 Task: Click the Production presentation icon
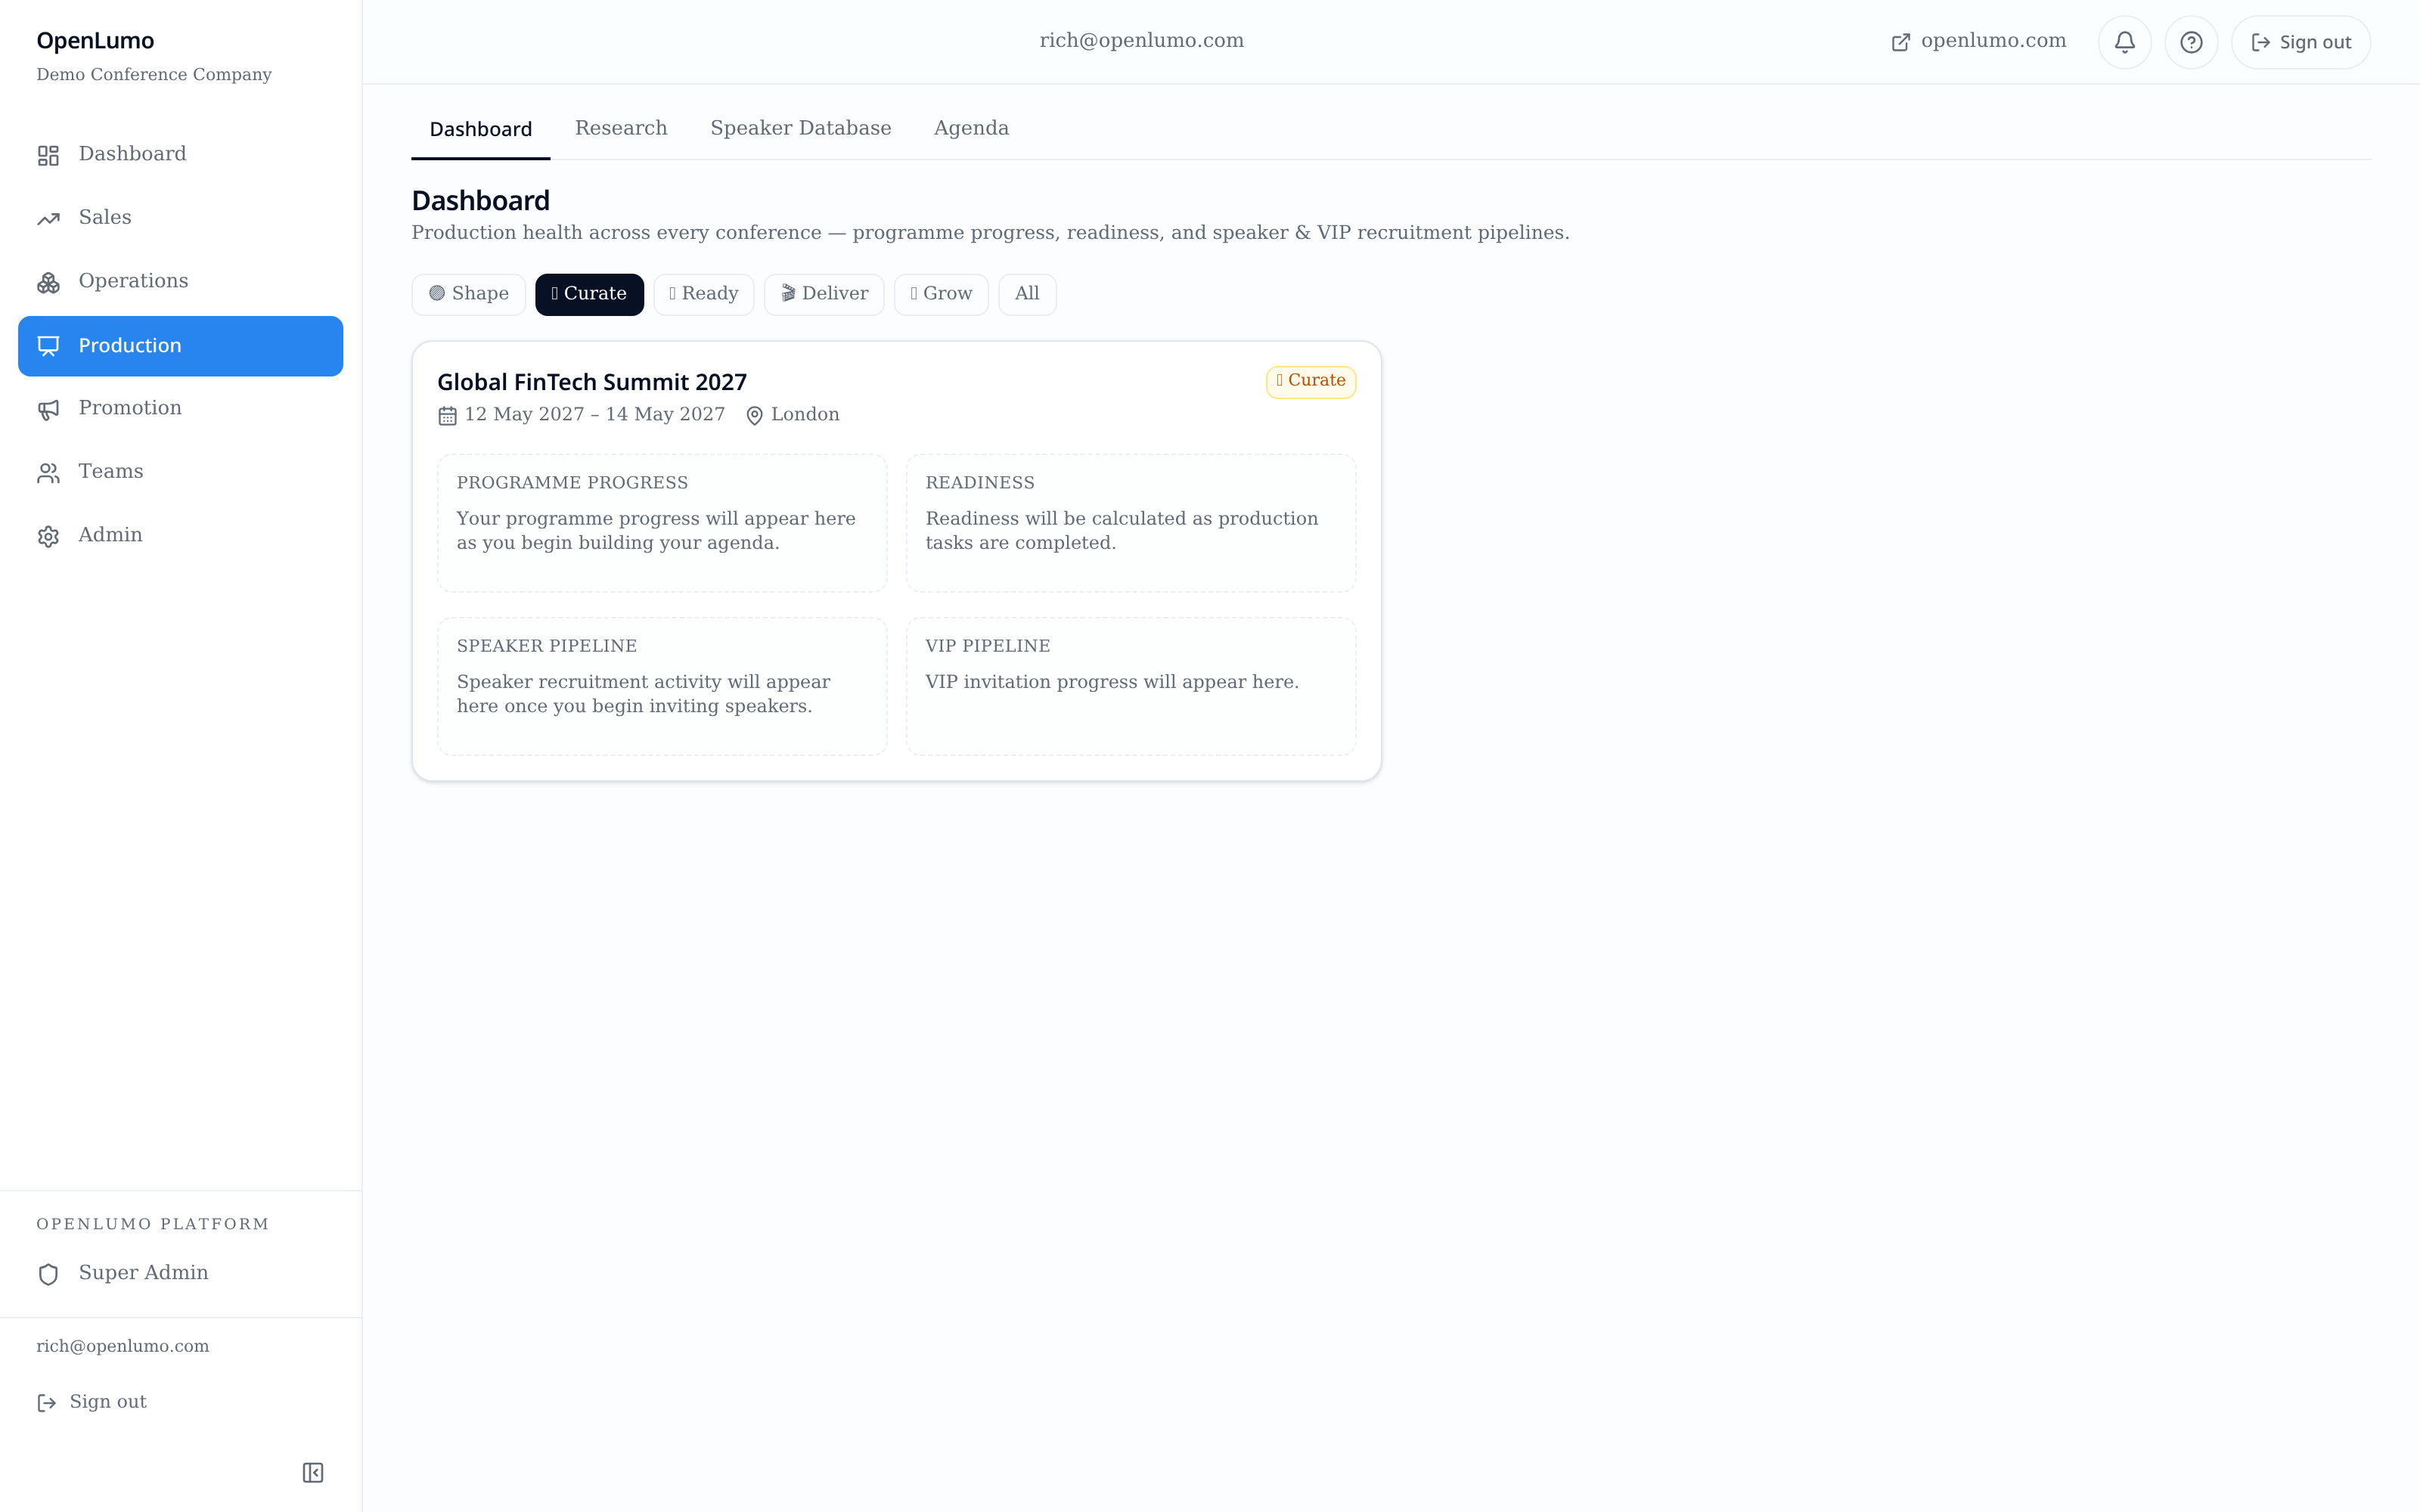click(x=48, y=346)
